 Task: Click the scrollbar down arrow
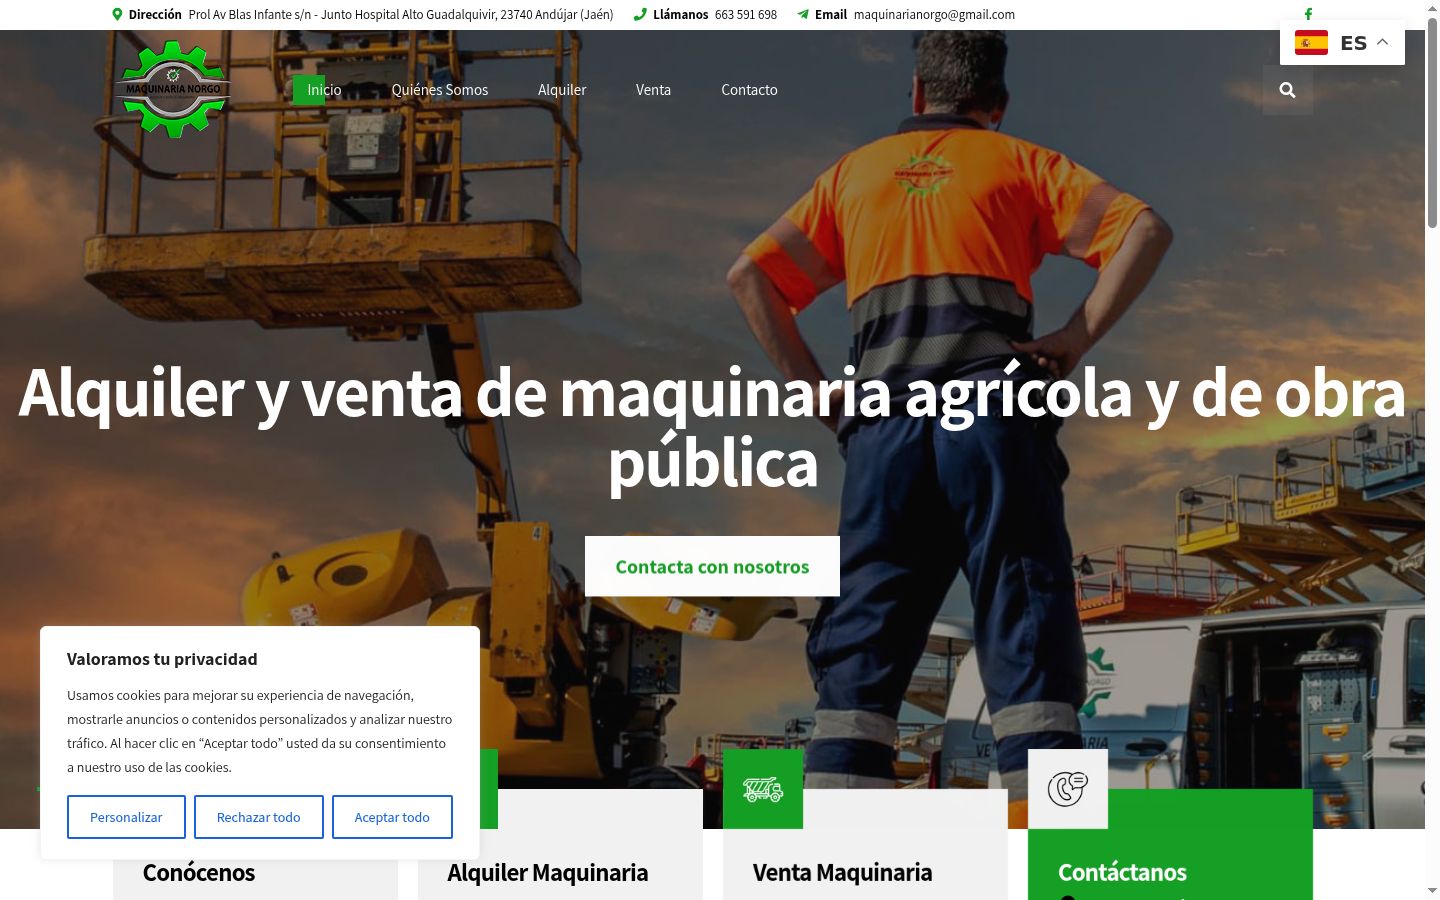1432,890
